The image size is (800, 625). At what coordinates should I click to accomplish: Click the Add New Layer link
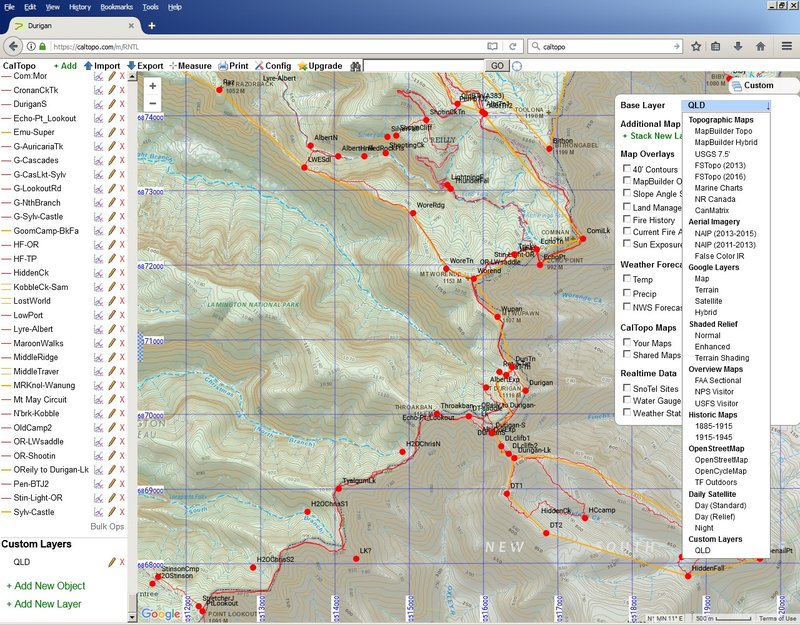point(44,604)
